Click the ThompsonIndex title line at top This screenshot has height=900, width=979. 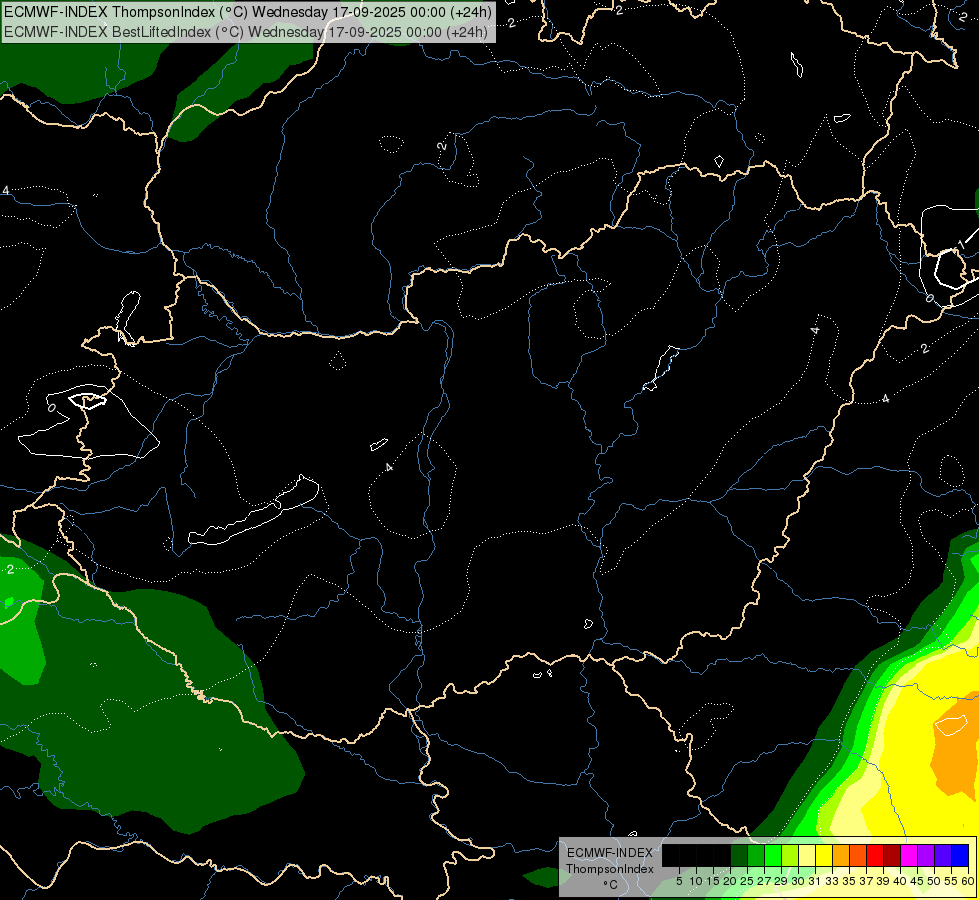[x=248, y=12]
